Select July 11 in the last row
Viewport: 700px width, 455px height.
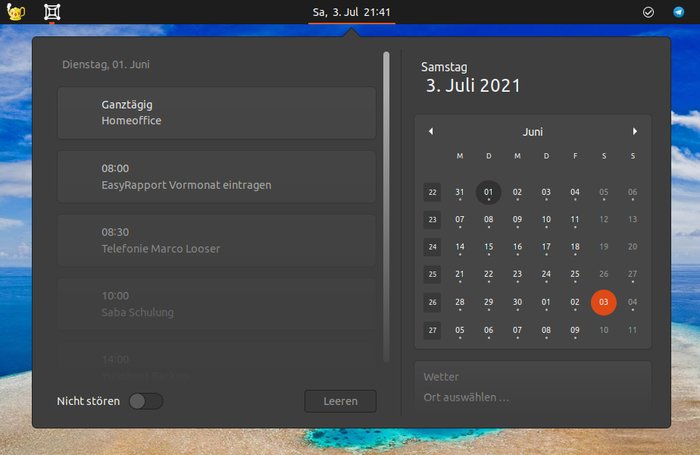(x=633, y=330)
